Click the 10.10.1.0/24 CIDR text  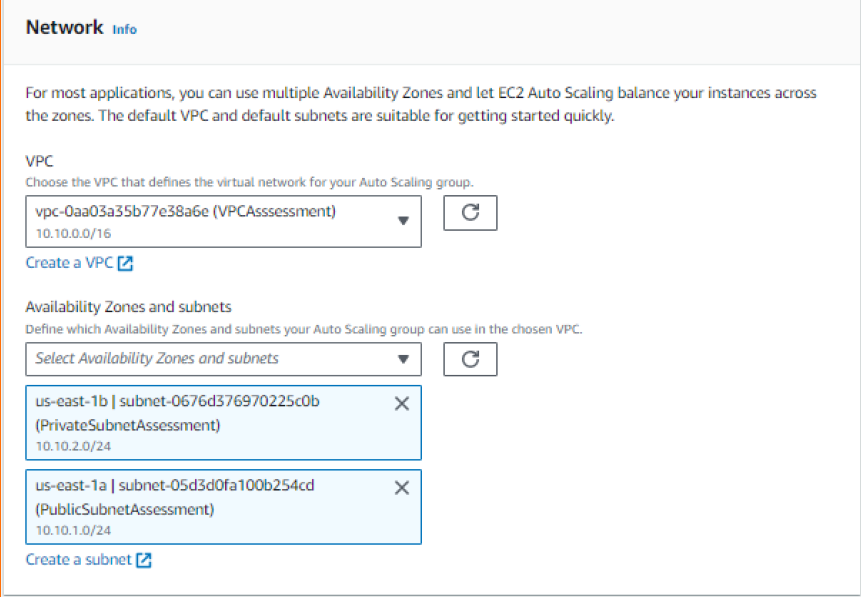(x=72, y=529)
